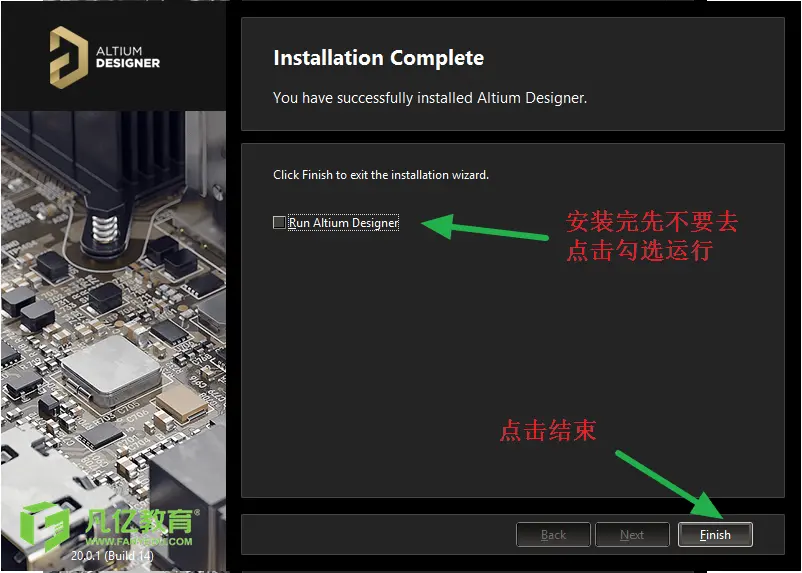Click the greyed-out Back button

click(553, 535)
